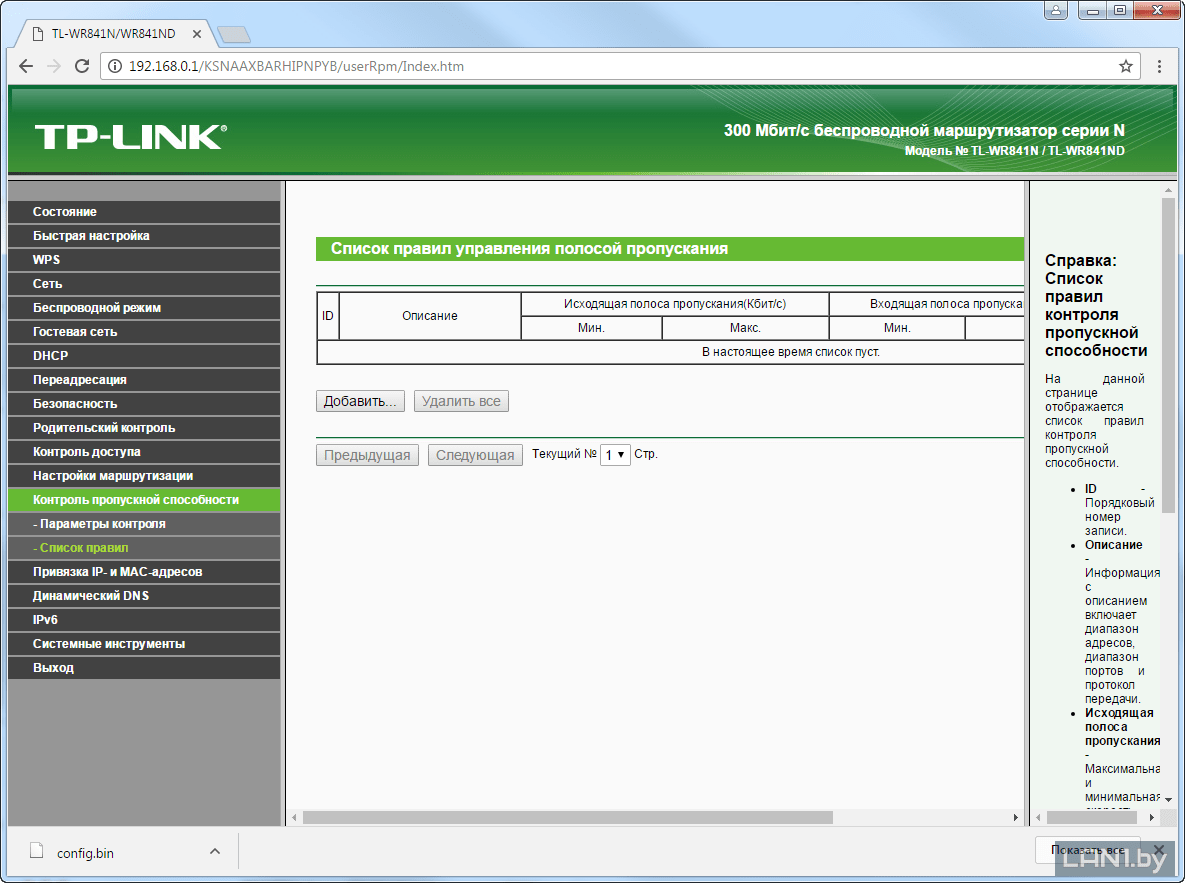Image resolution: width=1185 pixels, height=883 pixels.
Task: Open the Гостевая сеть section
Action: (x=144, y=332)
